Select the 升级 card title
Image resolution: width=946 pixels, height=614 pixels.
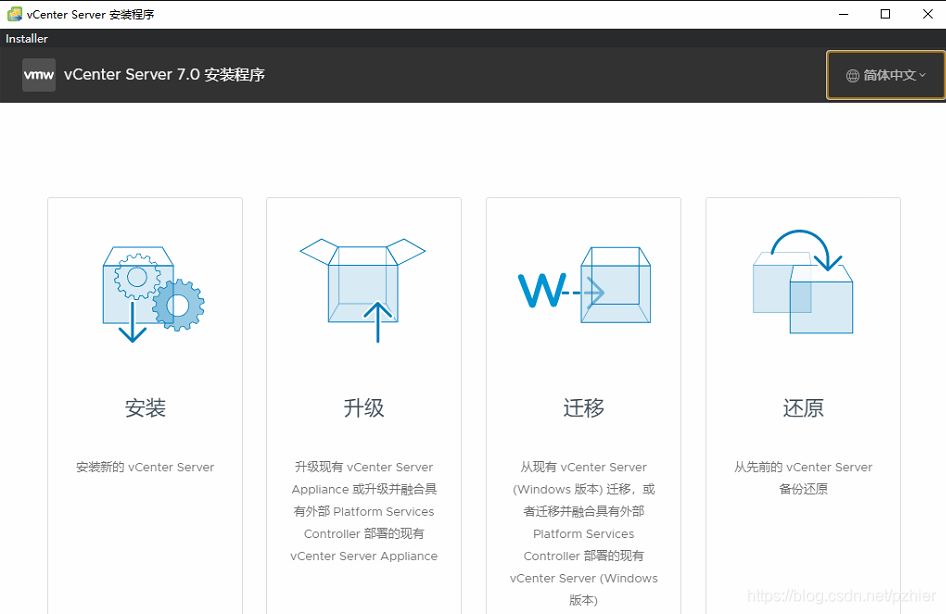click(x=364, y=408)
